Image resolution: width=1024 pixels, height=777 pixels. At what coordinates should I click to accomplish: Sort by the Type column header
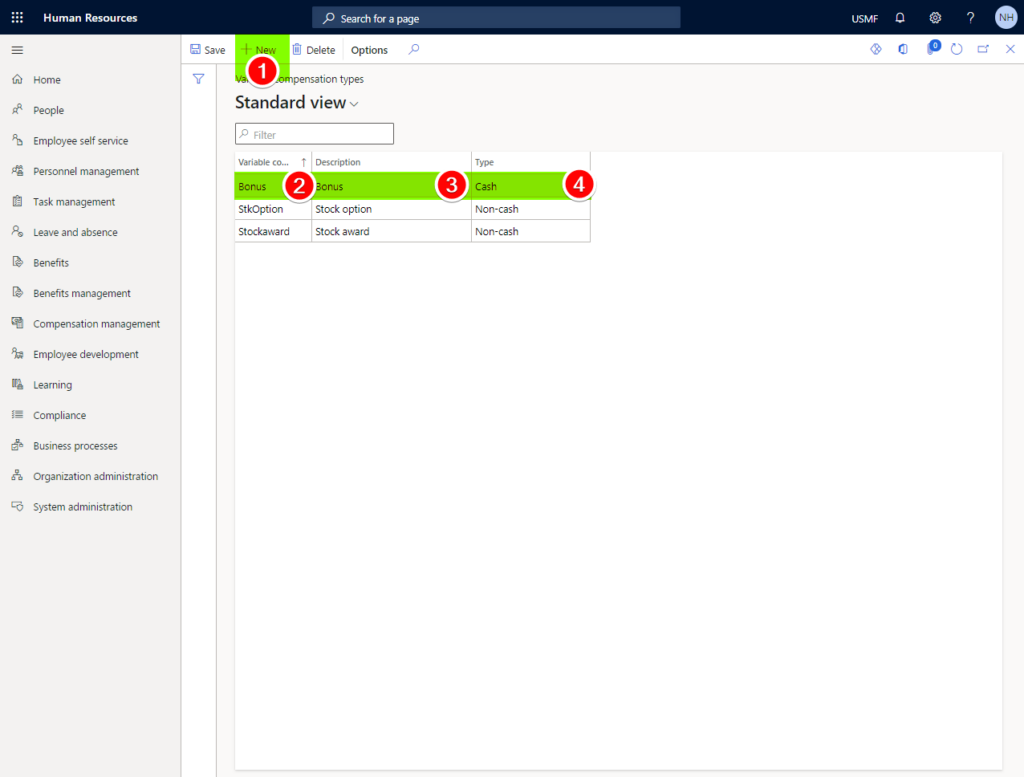click(530, 162)
